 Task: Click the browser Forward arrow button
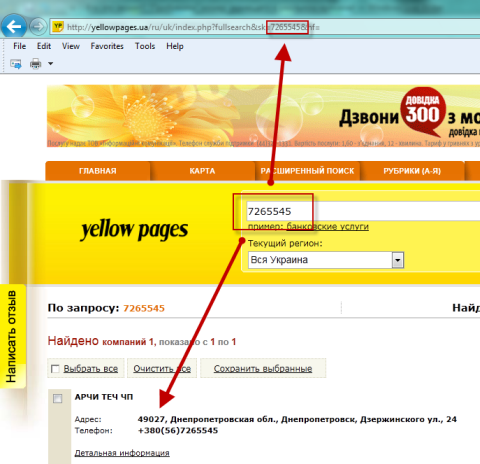pos(38,26)
